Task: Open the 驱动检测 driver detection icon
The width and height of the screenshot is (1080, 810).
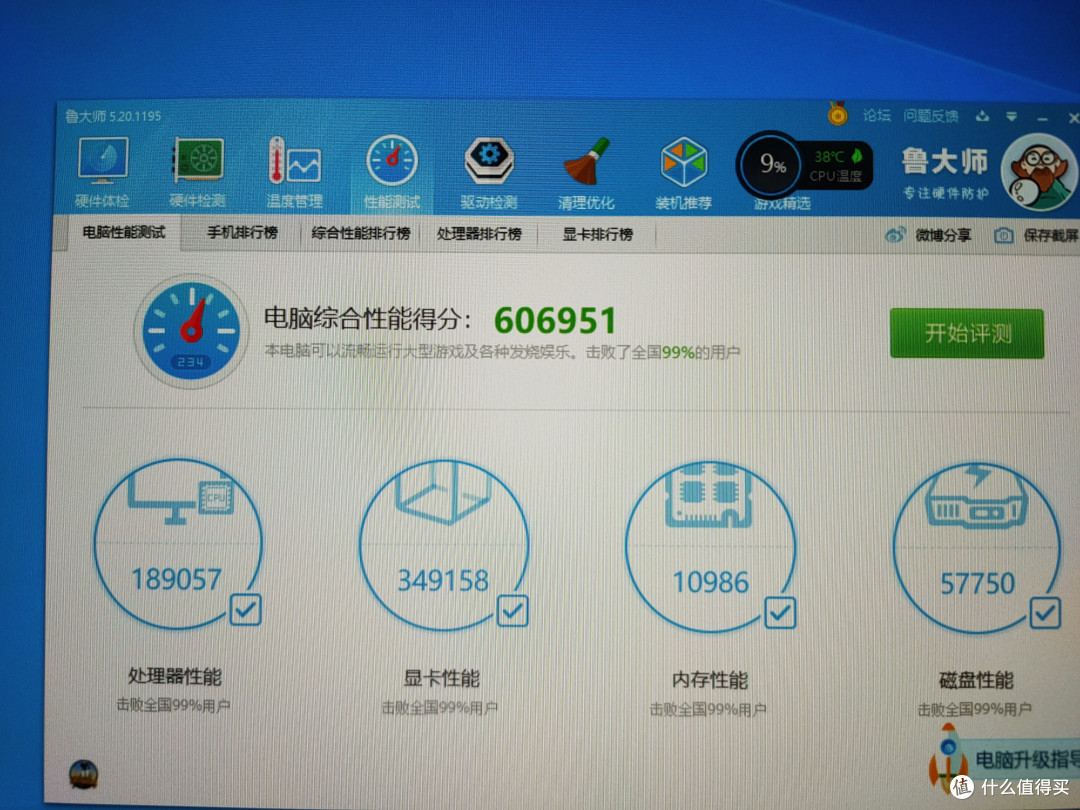Action: pyautogui.click(x=489, y=160)
